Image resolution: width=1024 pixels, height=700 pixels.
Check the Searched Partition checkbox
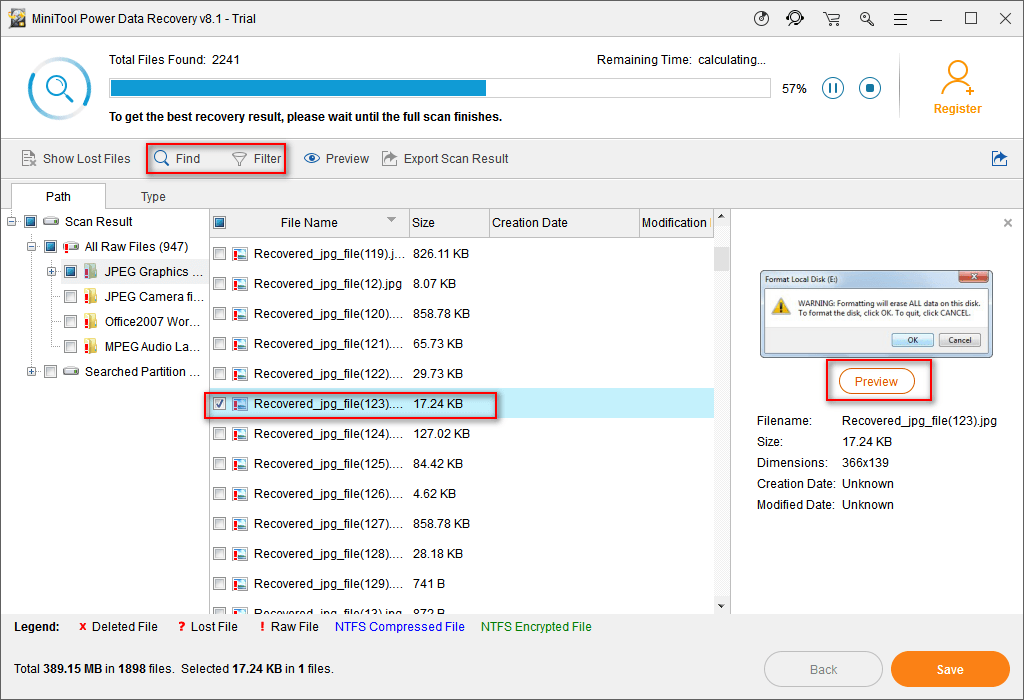point(50,372)
